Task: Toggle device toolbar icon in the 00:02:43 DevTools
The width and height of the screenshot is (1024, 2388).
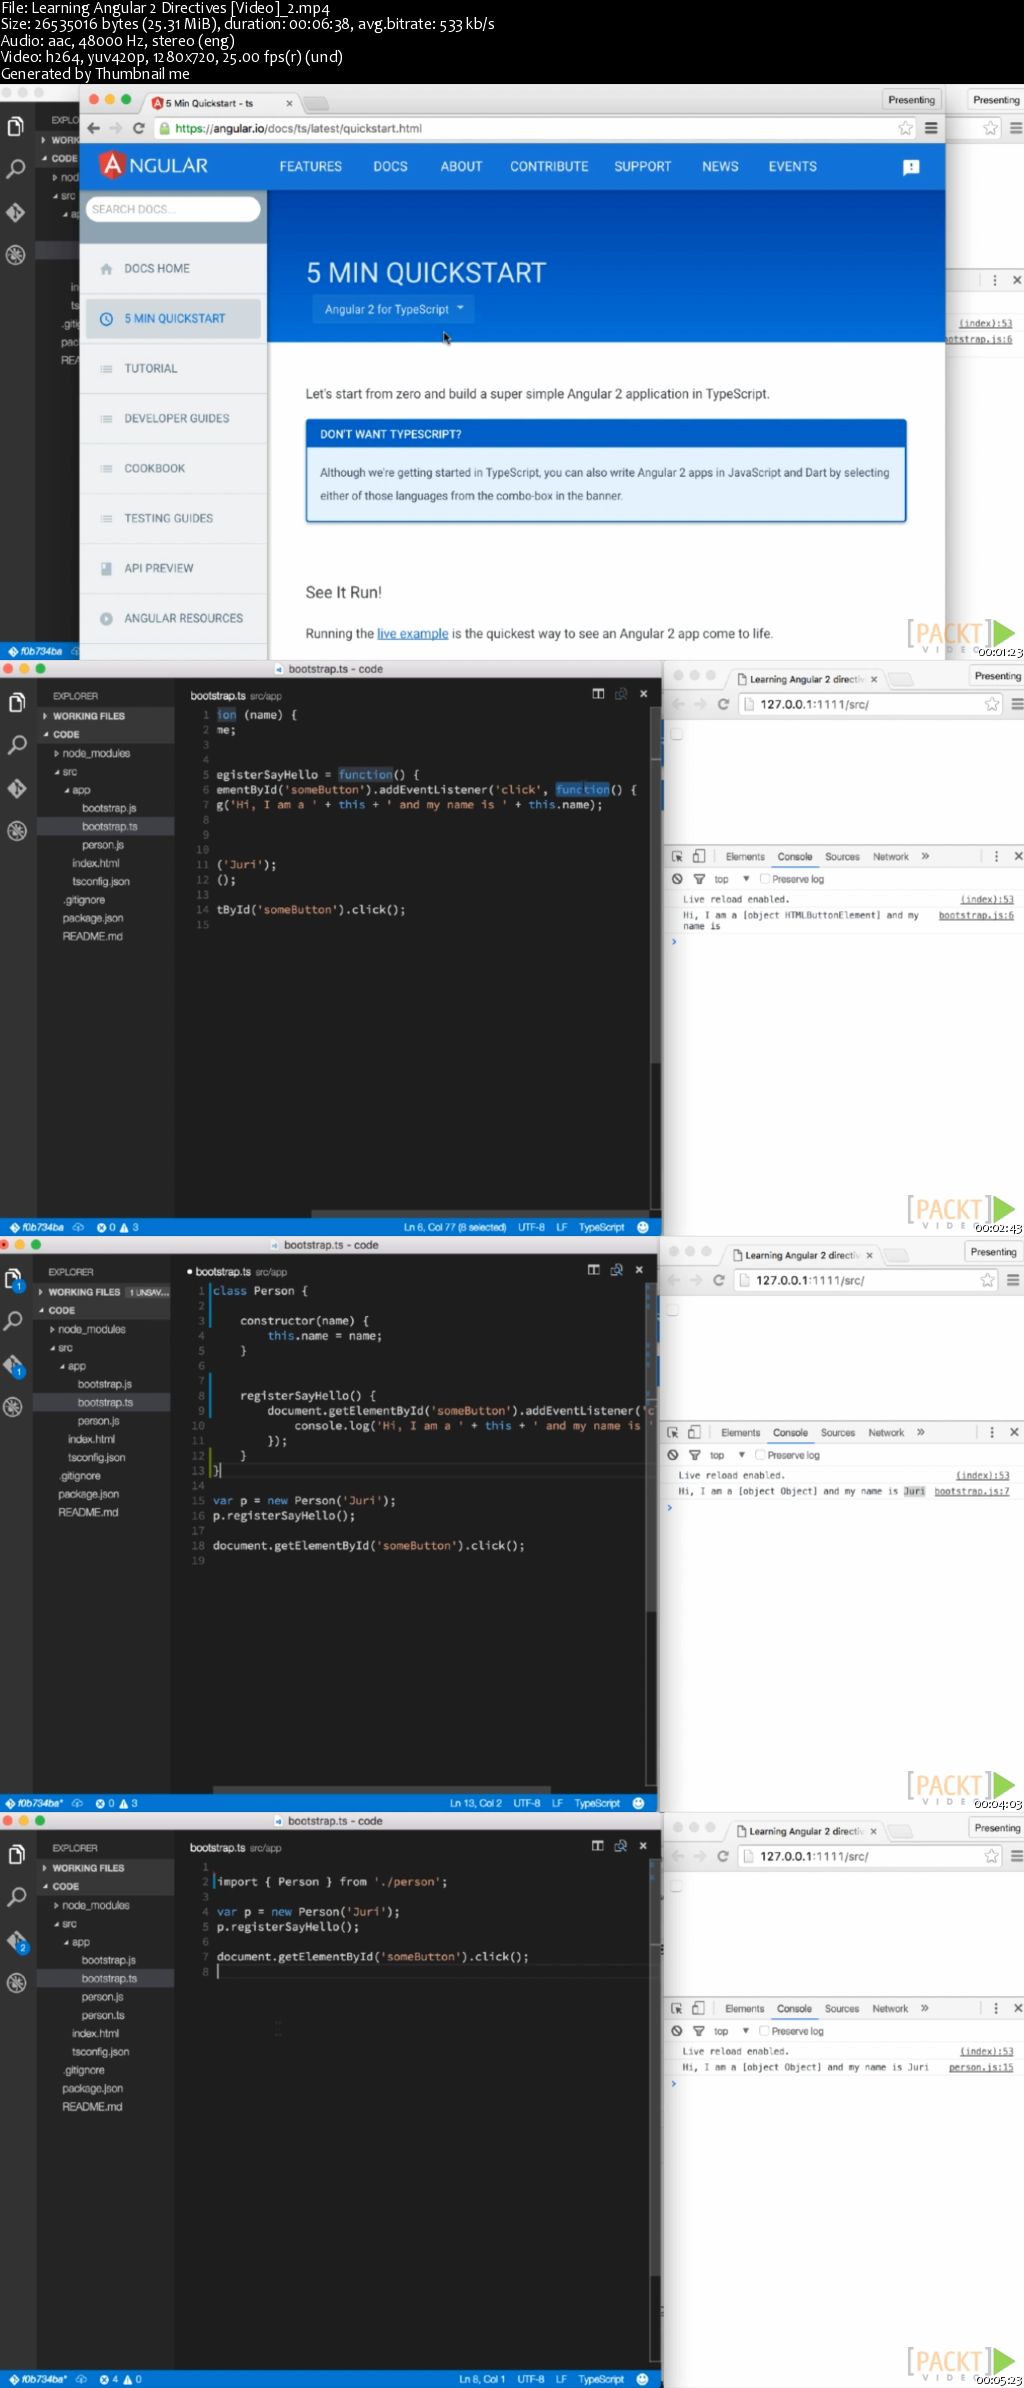Action: click(x=698, y=857)
